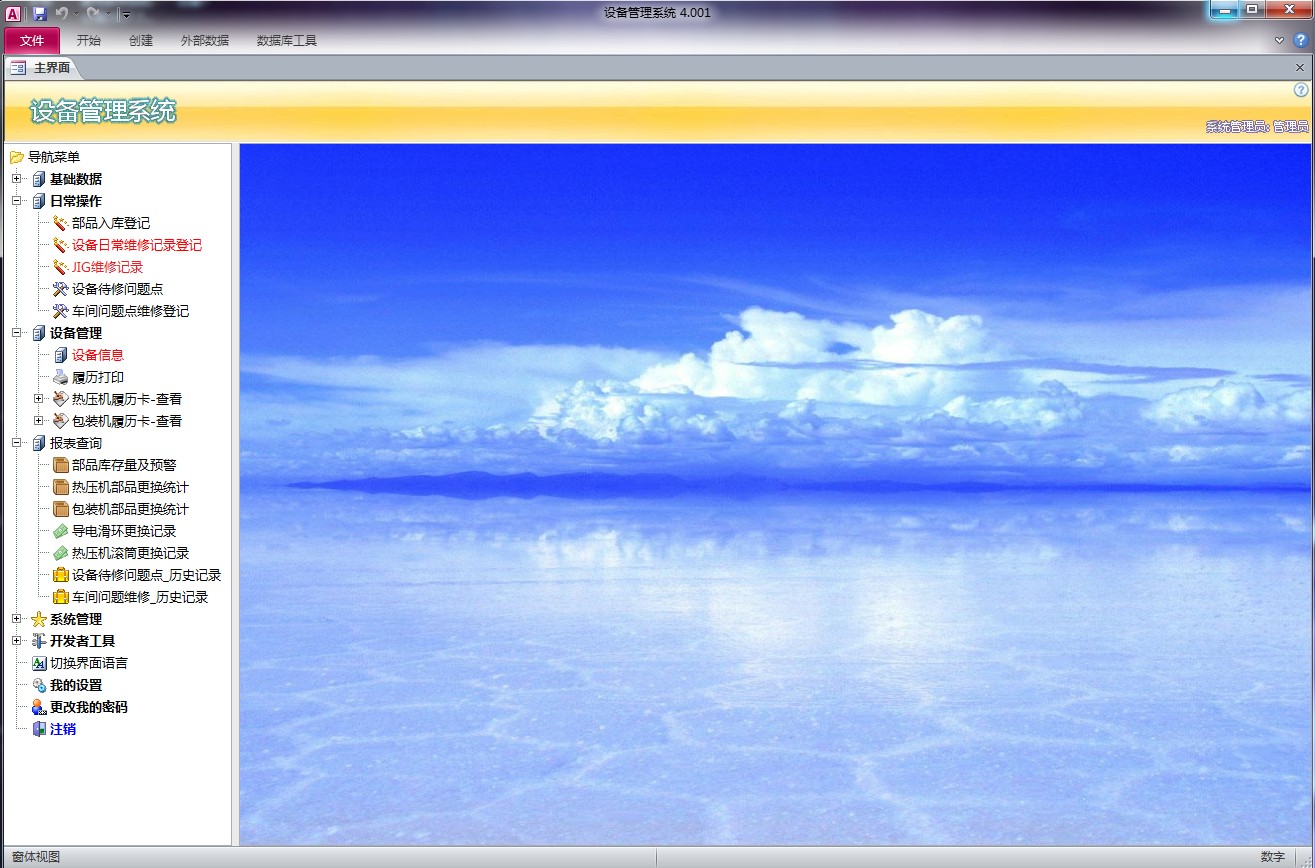Click the Access application icon in title bar
Screen dimensions: 1315x868
pyautogui.click(x=14, y=13)
